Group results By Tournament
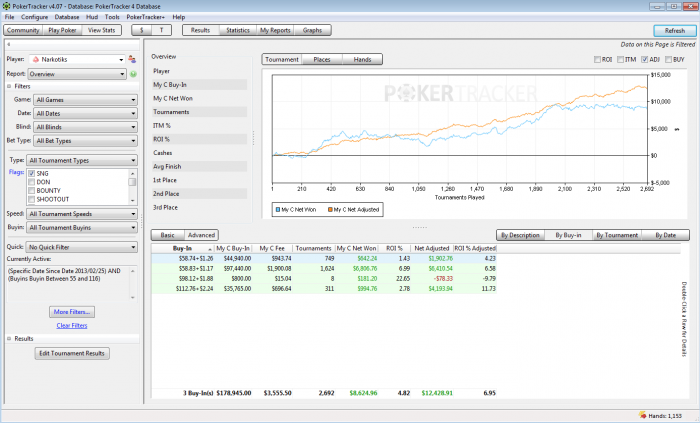Screen dimensions: 700x423 point(617,235)
